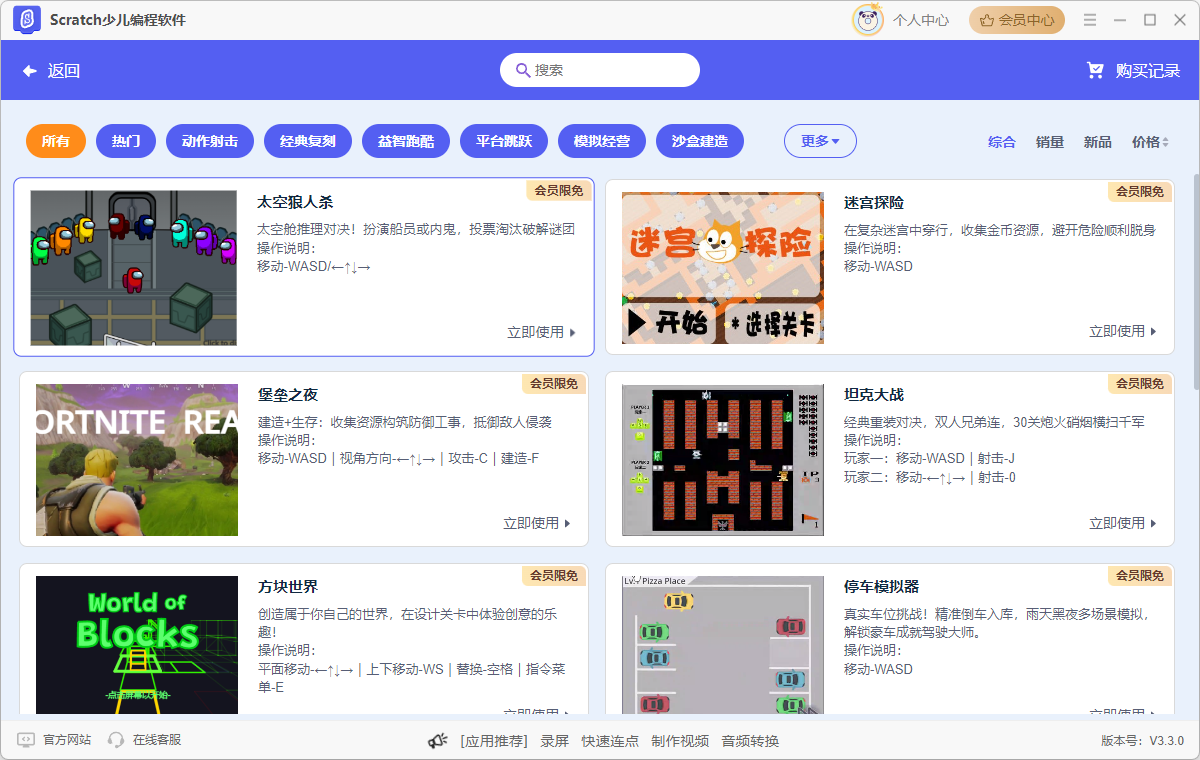Open recommended app 录屏
The width and height of the screenshot is (1200, 760).
[554, 741]
